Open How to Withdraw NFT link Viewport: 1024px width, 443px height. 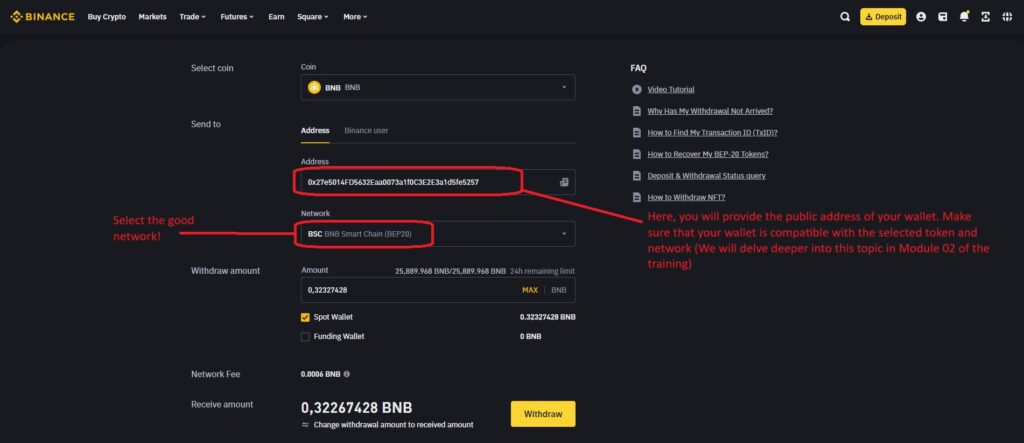[x=686, y=197]
